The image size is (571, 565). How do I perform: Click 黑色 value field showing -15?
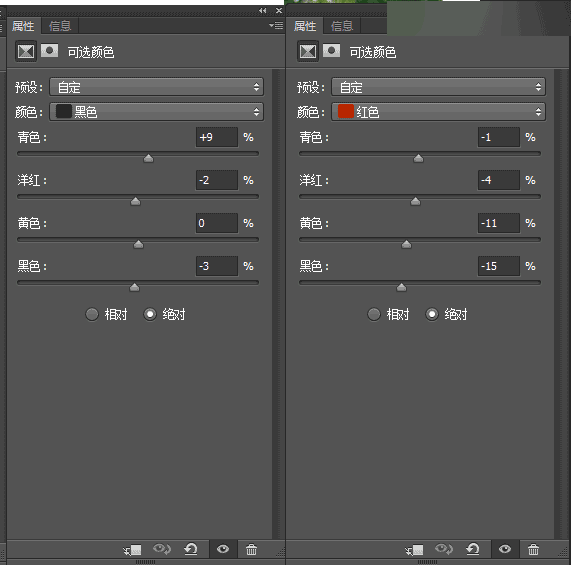tap(499, 266)
